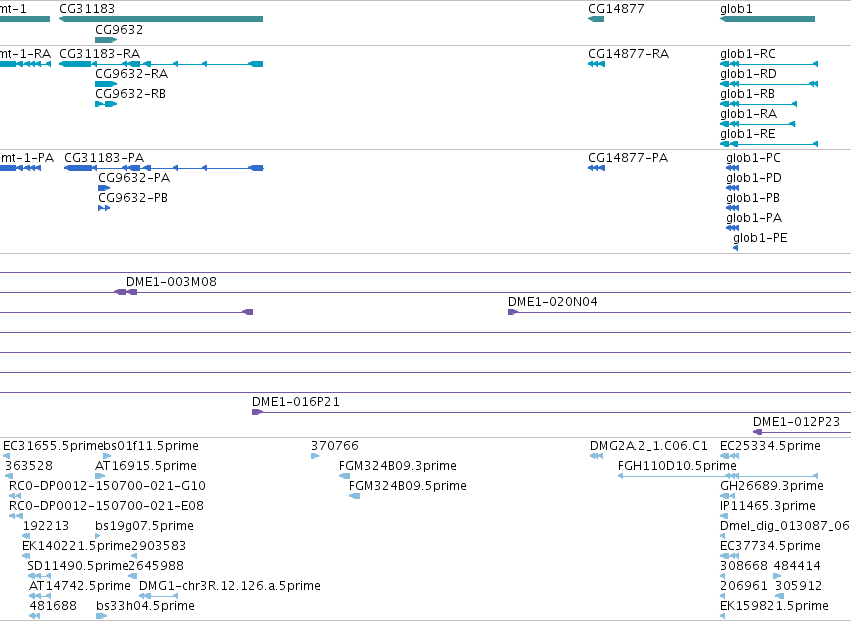Click the FGM324B09.5prime EST glyph
Image resolution: width=851 pixels, height=621 pixels.
[354, 496]
